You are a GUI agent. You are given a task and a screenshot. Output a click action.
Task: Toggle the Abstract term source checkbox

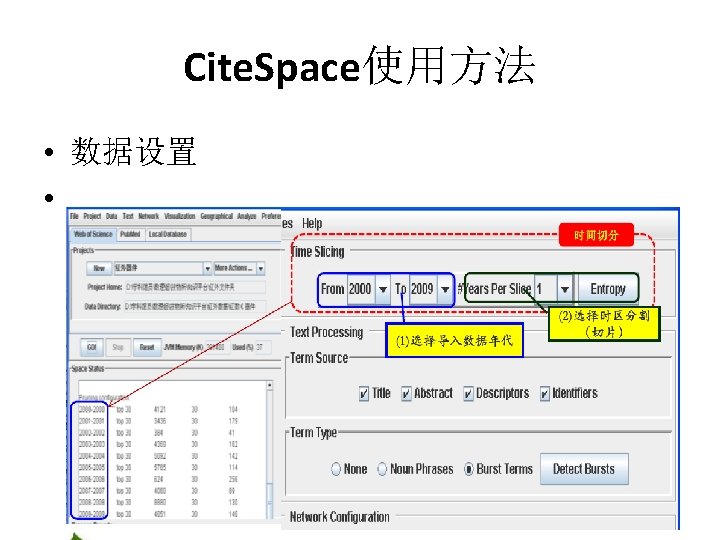tap(406, 394)
